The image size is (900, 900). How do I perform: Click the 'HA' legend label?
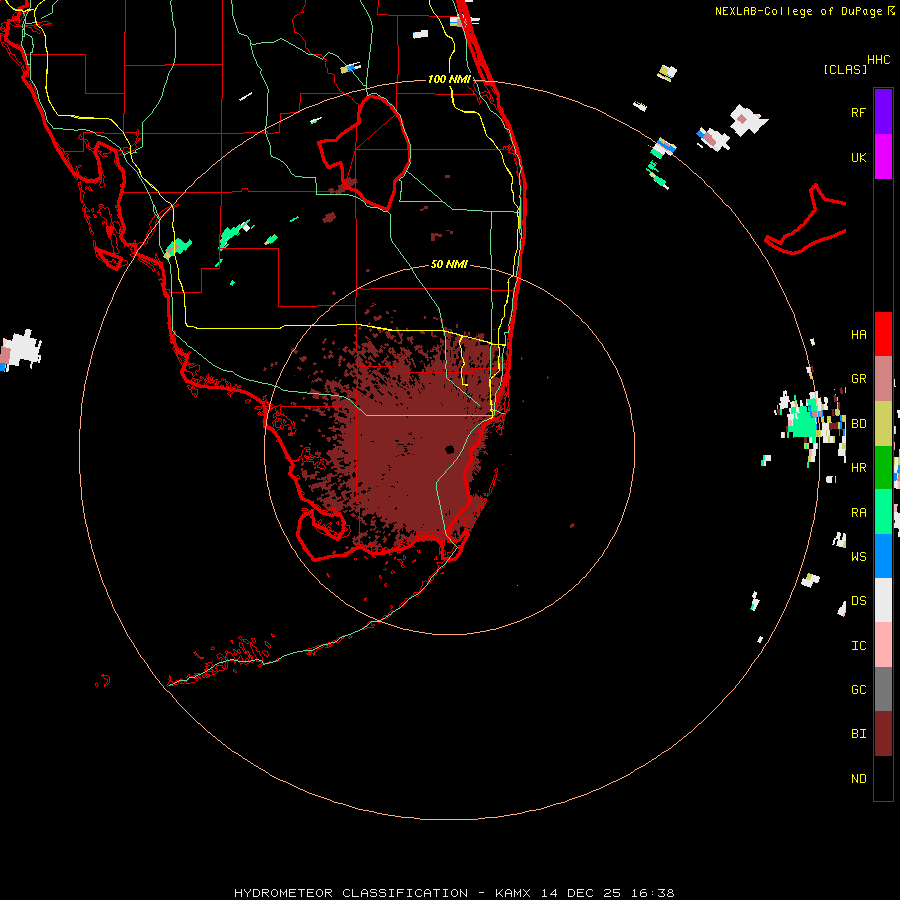pyautogui.click(x=858, y=335)
